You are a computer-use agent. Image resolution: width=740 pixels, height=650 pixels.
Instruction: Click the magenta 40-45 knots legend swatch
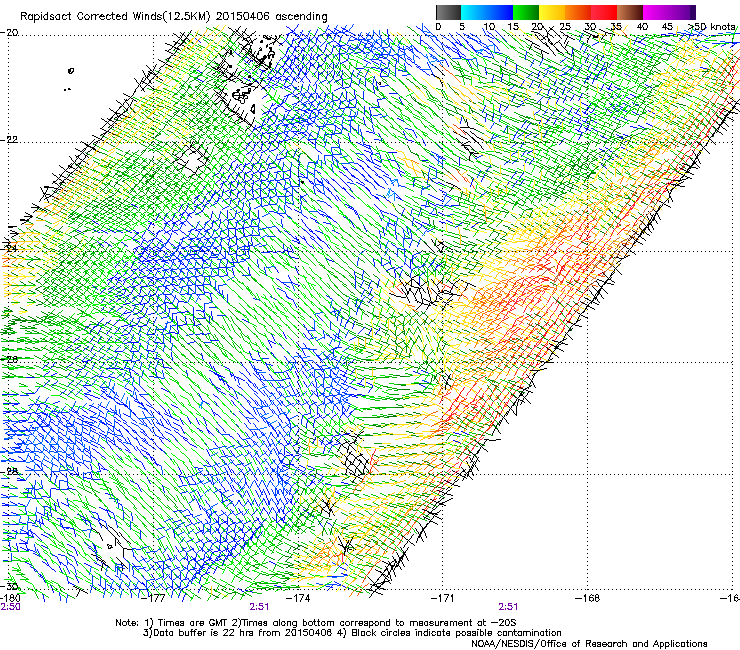point(656,12)
